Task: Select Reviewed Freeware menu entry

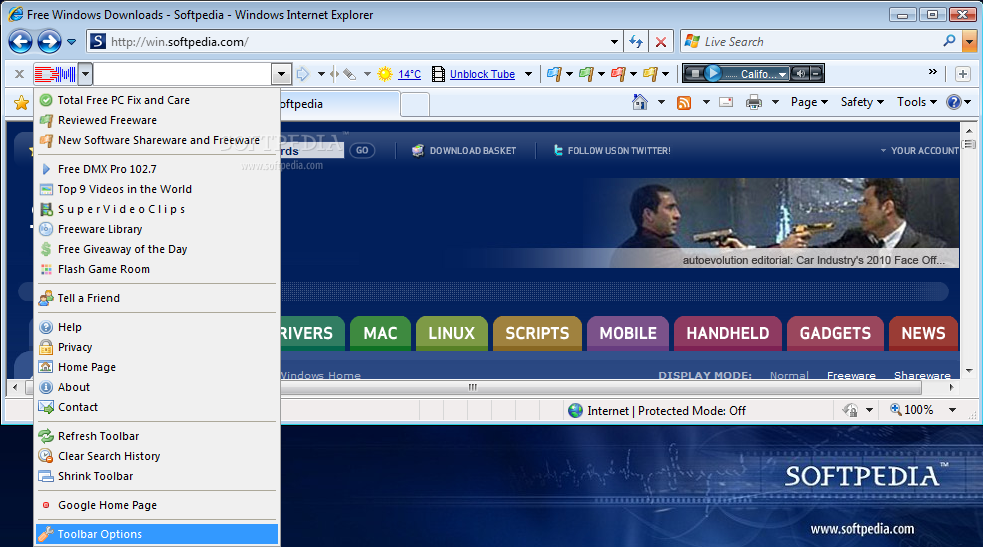Action: click(x=157, y=120)
